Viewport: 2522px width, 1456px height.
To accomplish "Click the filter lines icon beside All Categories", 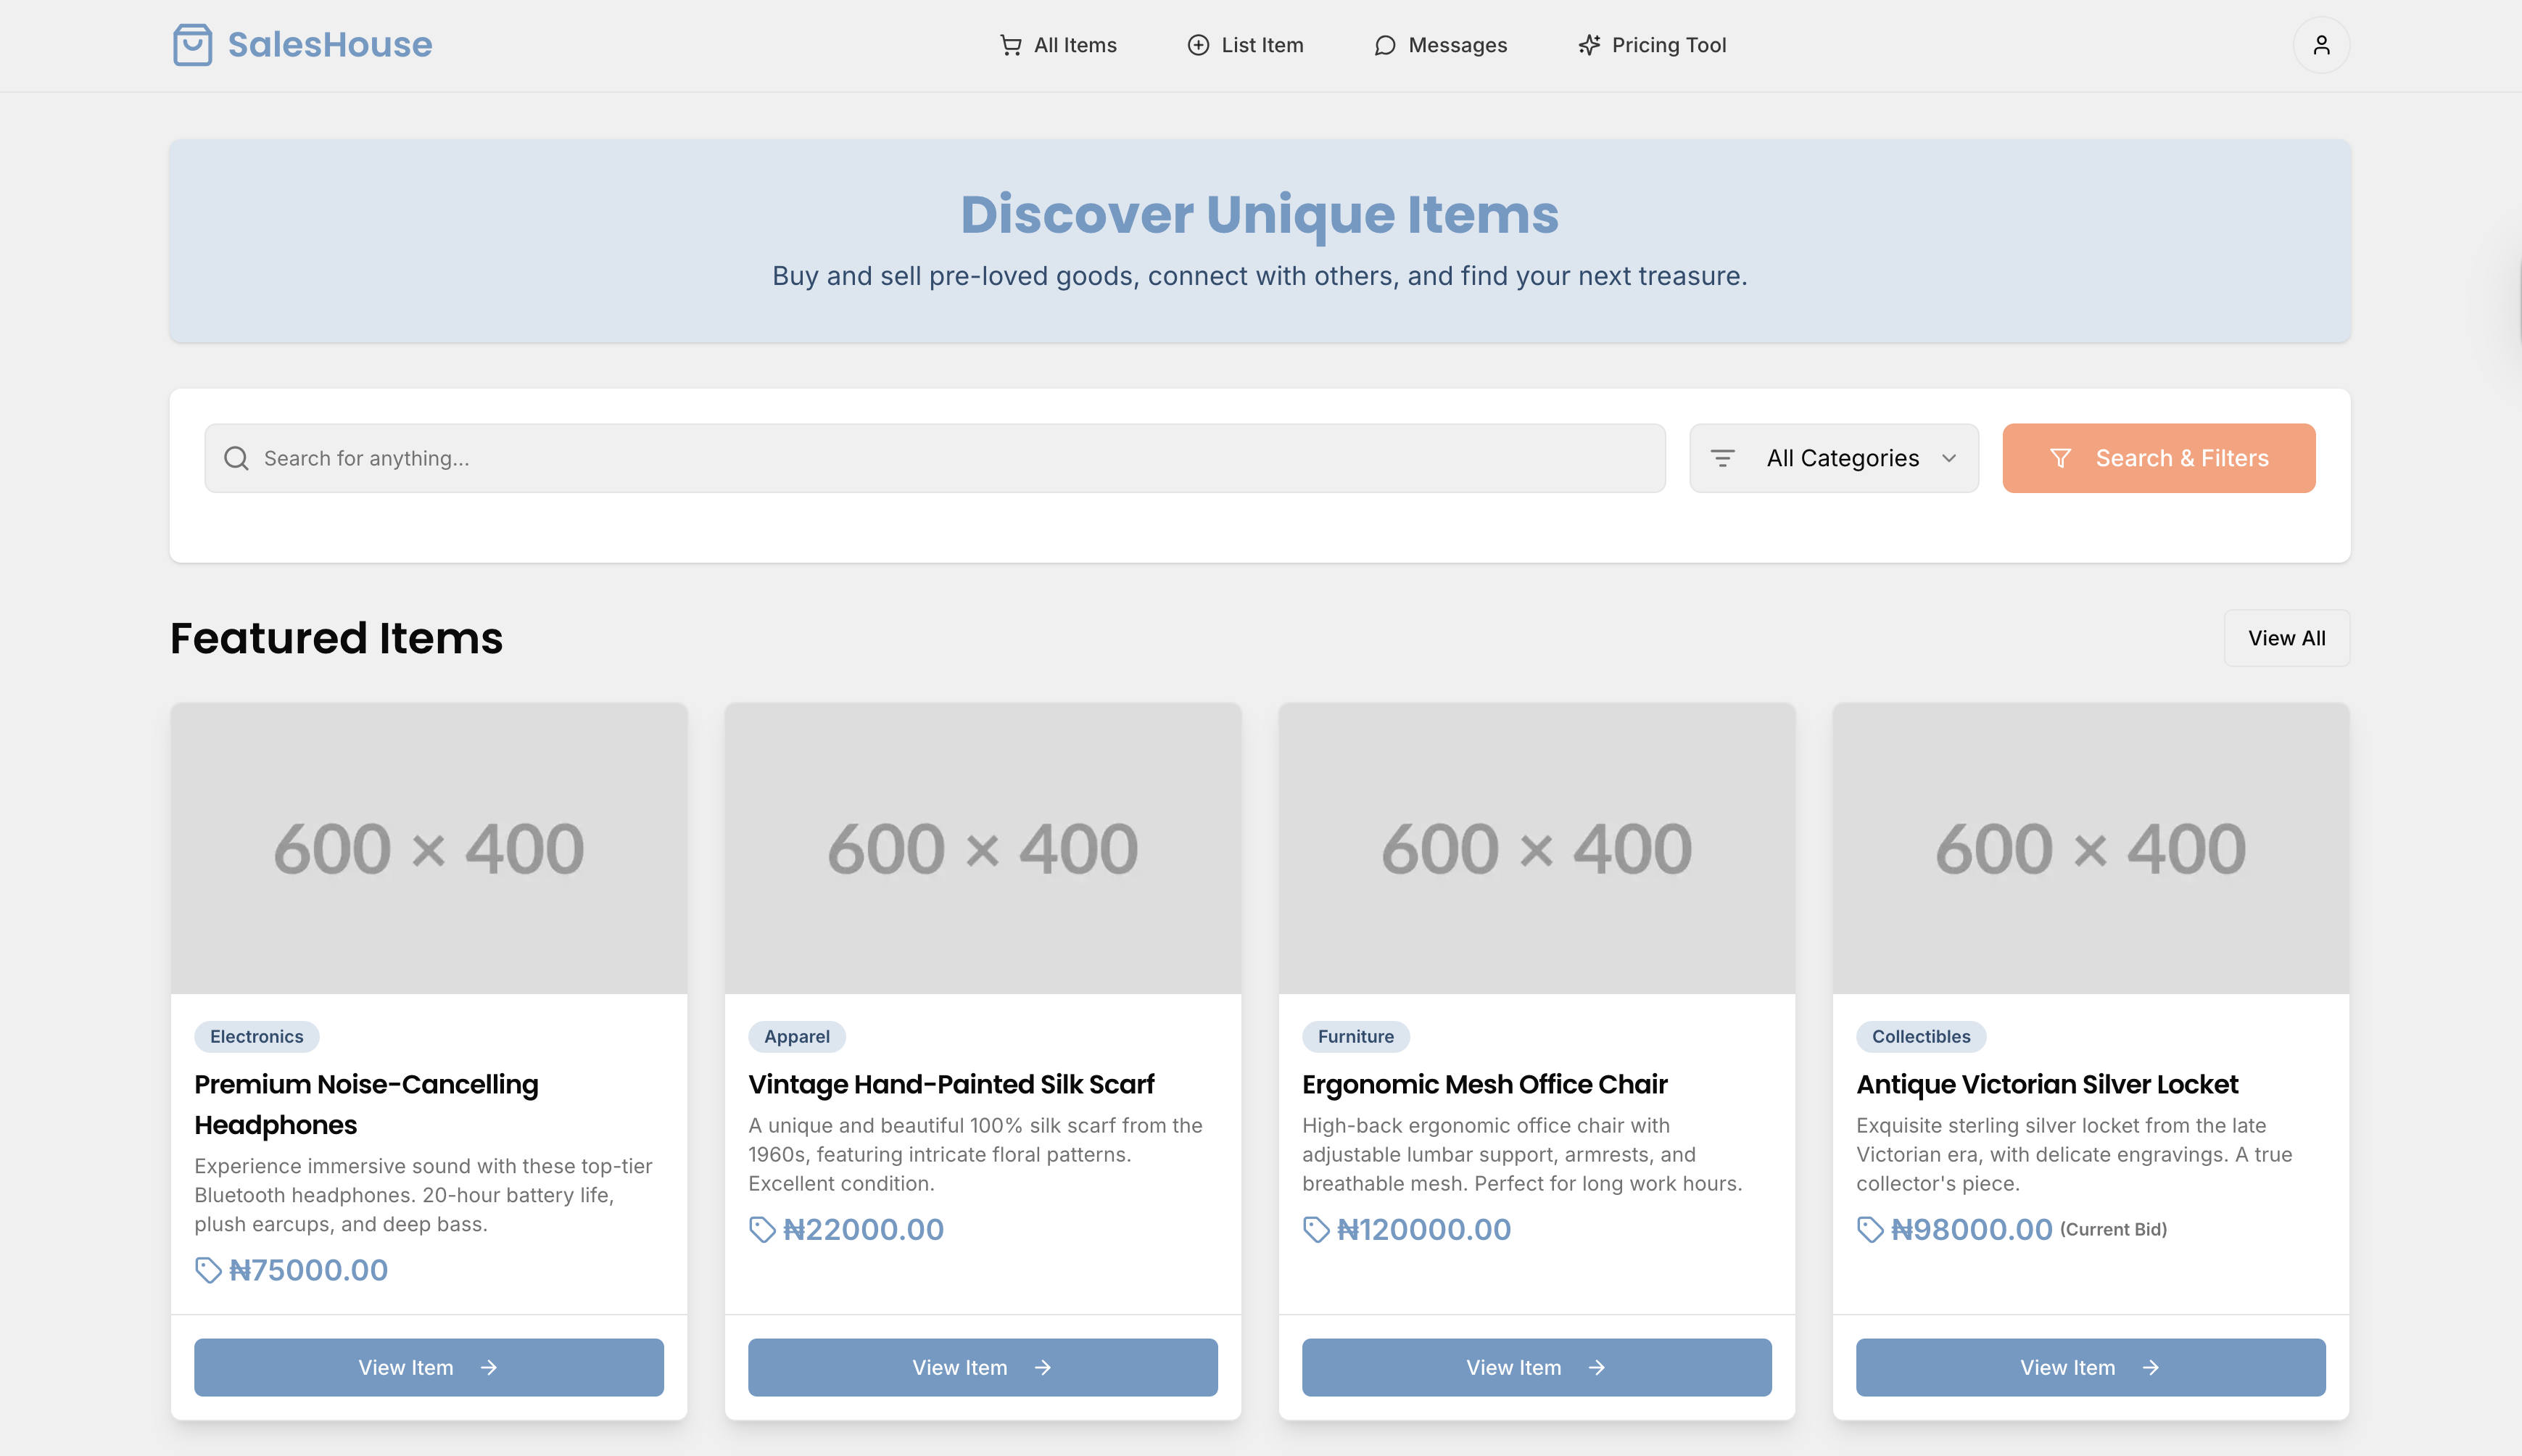I will (1722, 458).
